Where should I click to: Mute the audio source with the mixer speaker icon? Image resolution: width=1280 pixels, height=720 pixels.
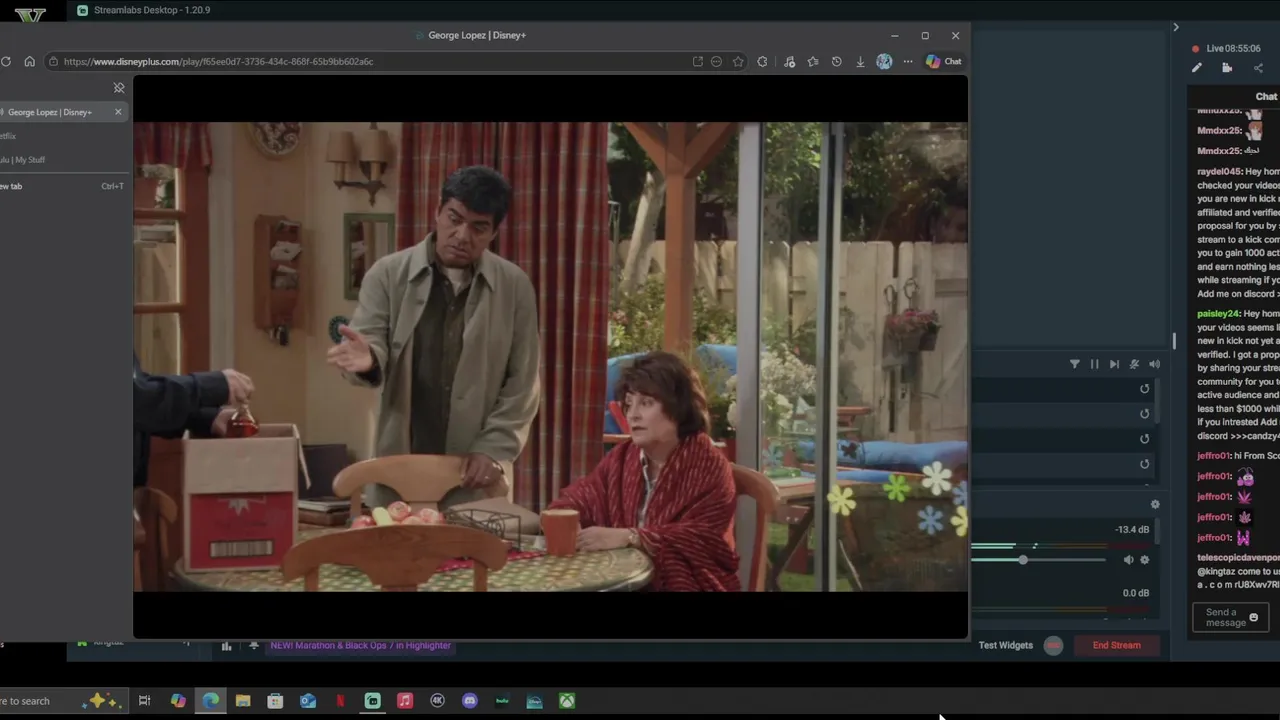[1128, 560]
